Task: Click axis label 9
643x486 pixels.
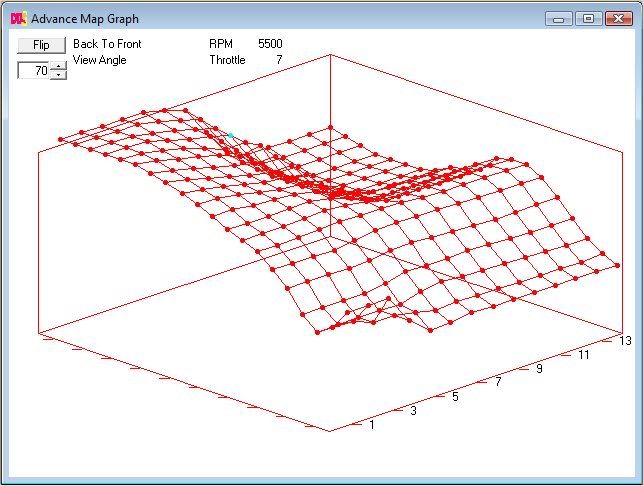Action: click(539, 369)
